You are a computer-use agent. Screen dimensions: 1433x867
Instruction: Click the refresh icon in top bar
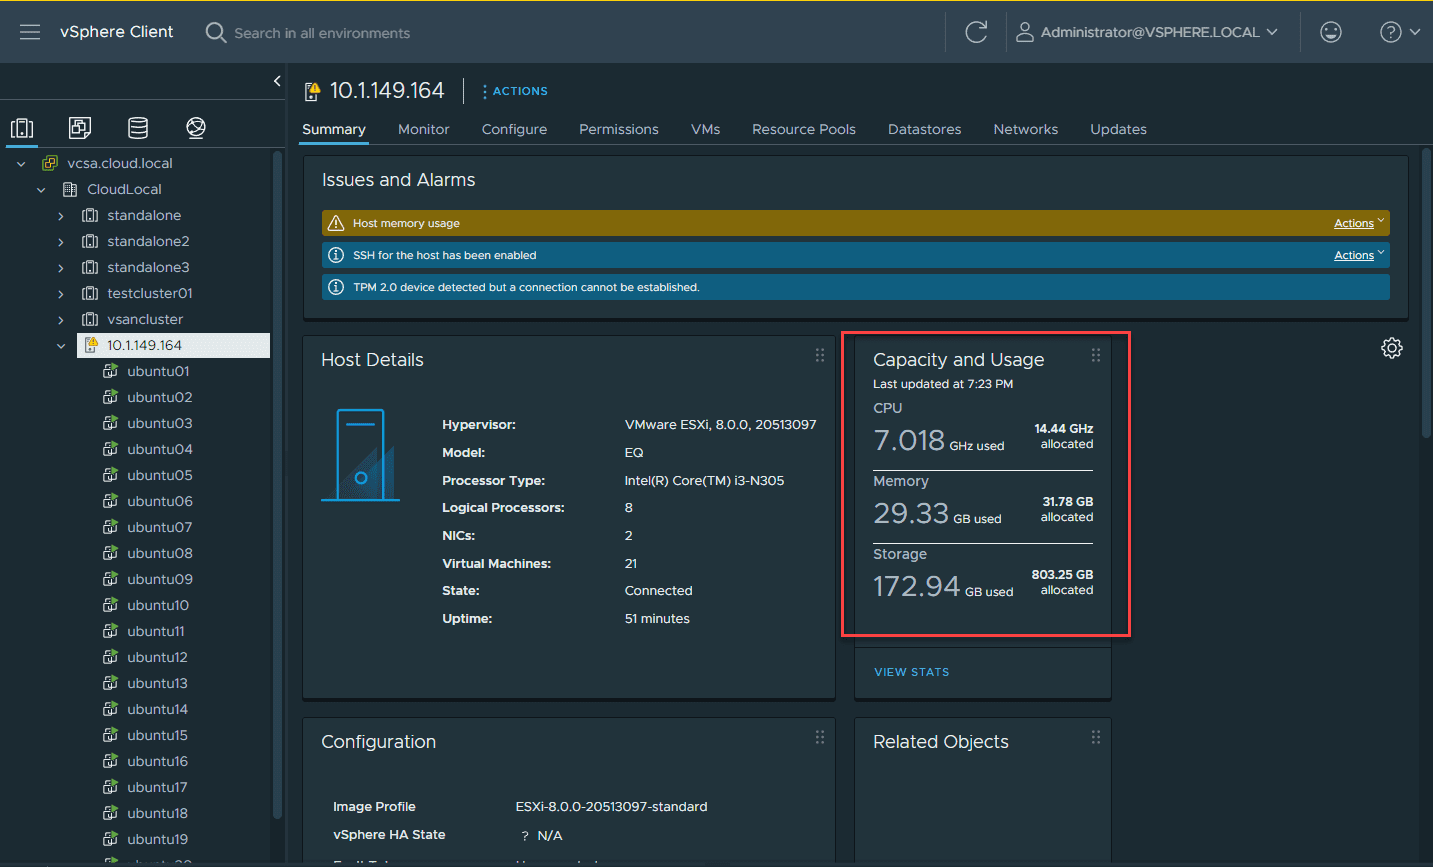click(x=976, y=32)
